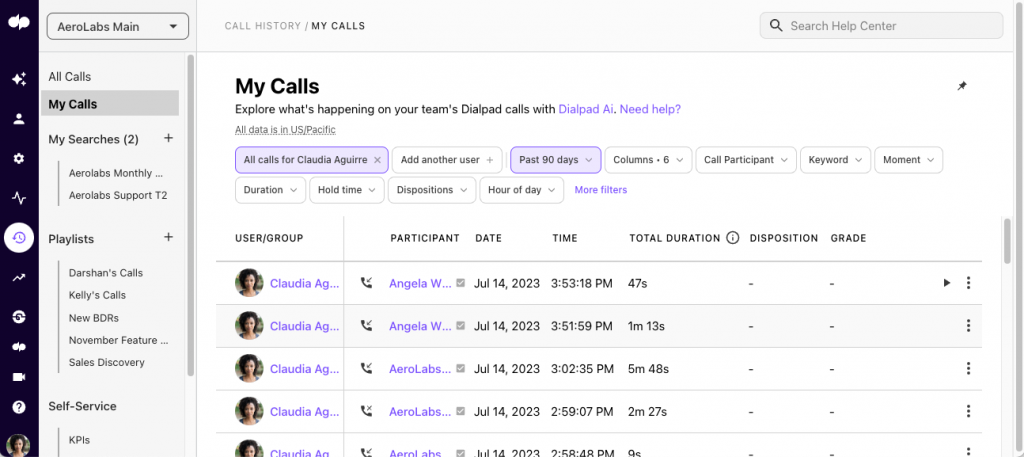The width and height of the screenshot is (1024, 457).
Task: Open the Past 90 days date dropdown
Action: (555, 160)
